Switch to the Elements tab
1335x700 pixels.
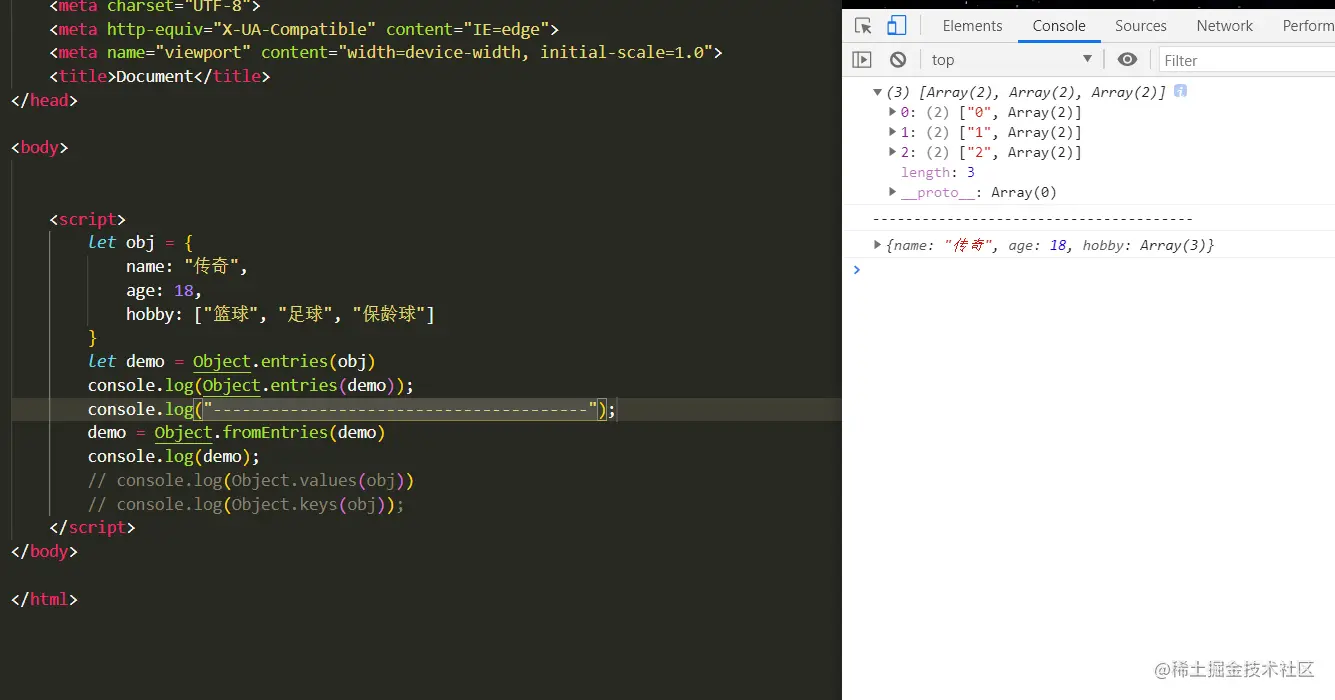click(x=972, y=25)
